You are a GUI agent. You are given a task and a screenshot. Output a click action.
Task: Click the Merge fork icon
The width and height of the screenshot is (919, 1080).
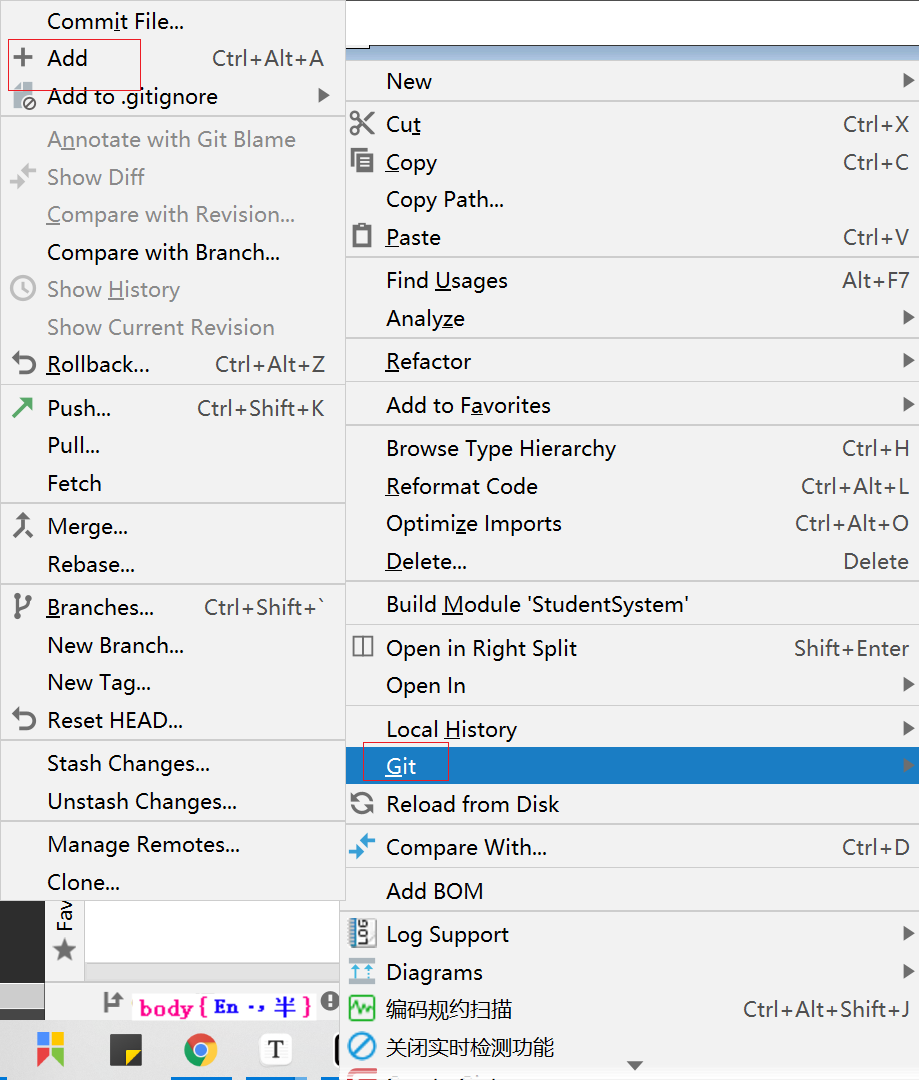pos(22,526)
